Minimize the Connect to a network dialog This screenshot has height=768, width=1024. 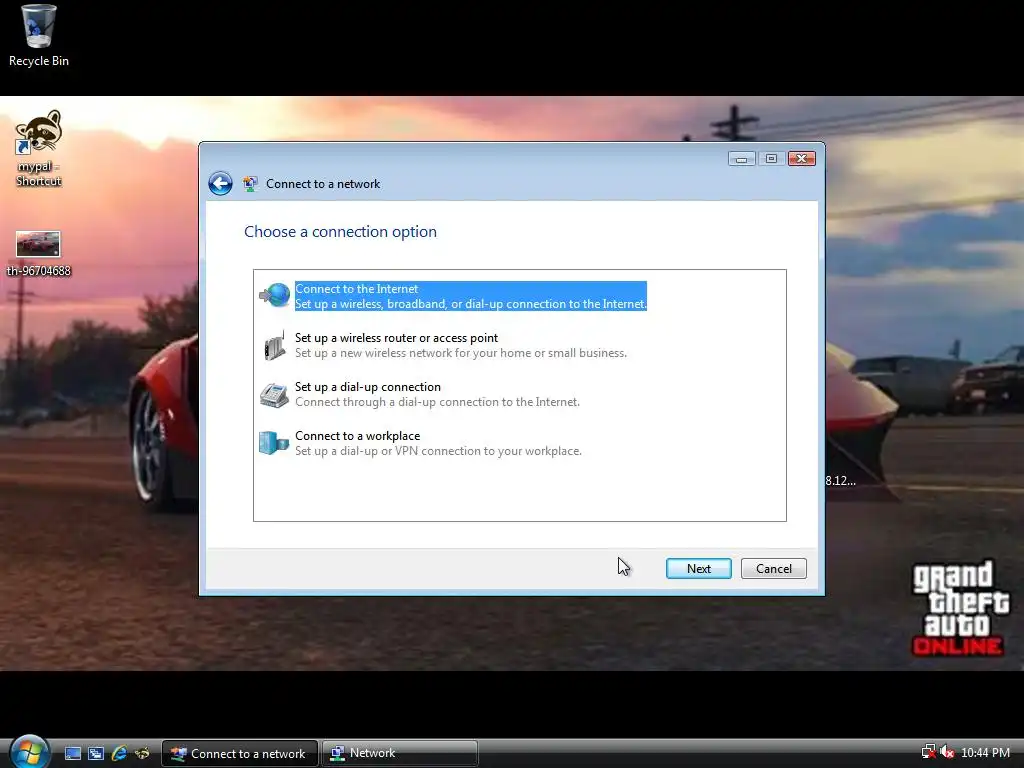pyautogui.click(x=741, y=159)
